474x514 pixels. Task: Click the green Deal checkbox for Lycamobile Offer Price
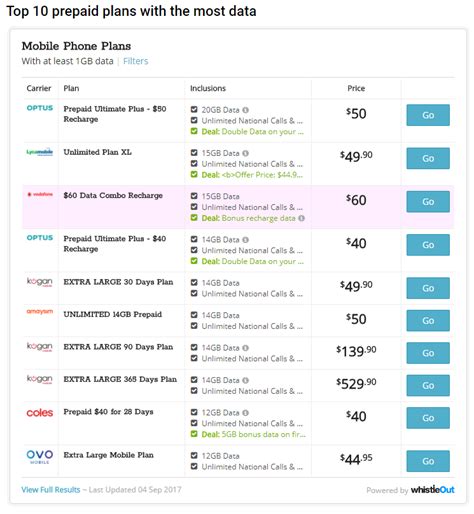point(194,174)
